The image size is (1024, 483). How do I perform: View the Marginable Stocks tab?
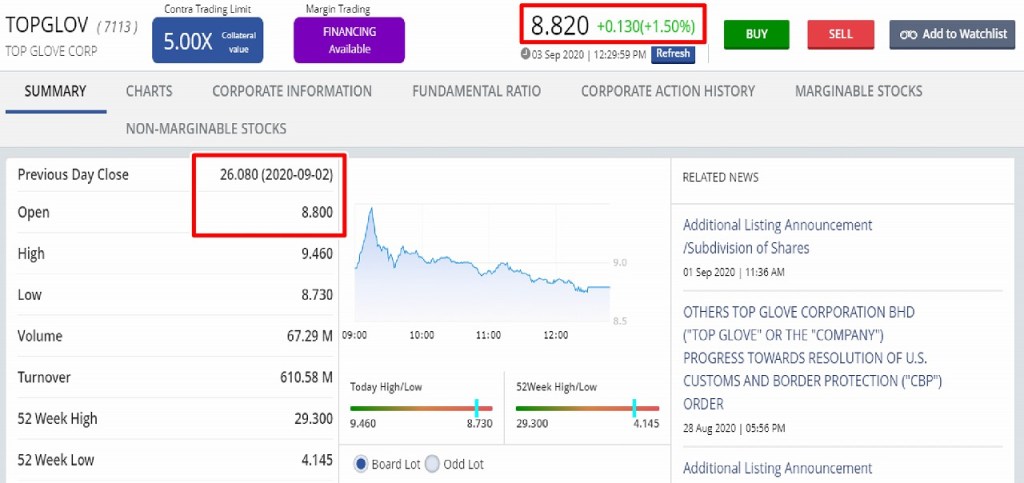[x=858, y=91]
